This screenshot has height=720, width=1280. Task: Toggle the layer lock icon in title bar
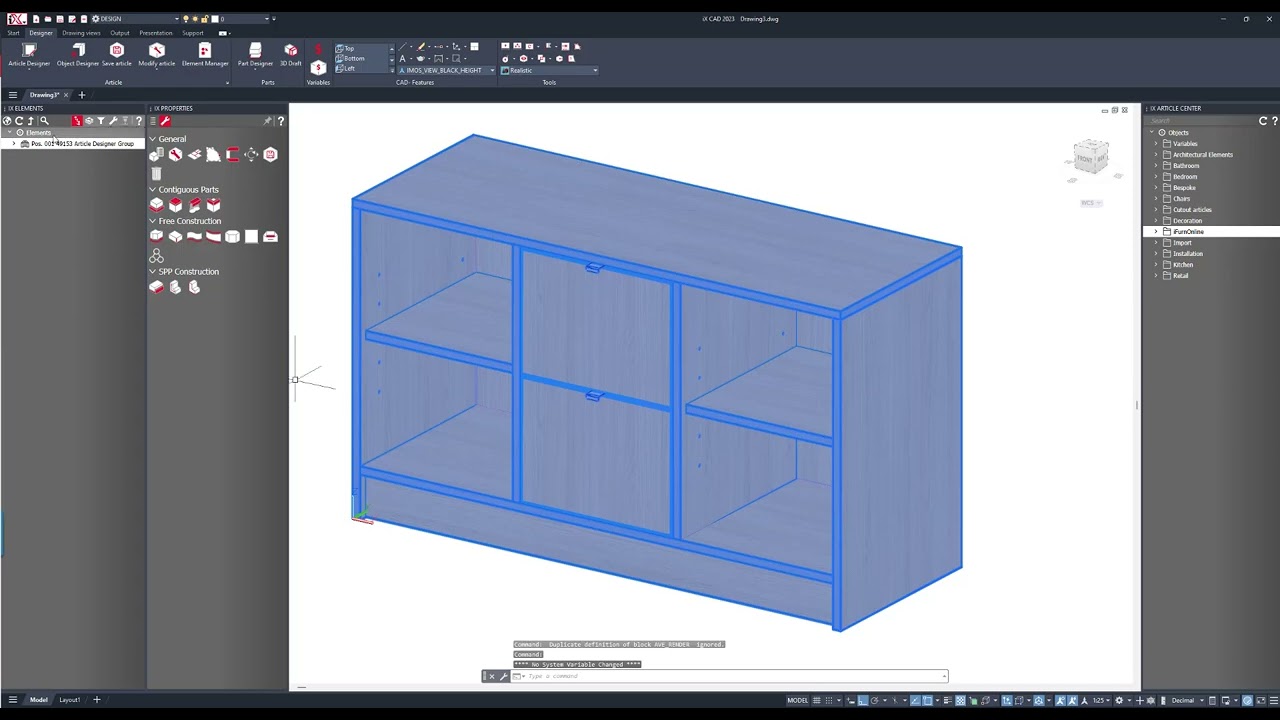coord(204,19)
